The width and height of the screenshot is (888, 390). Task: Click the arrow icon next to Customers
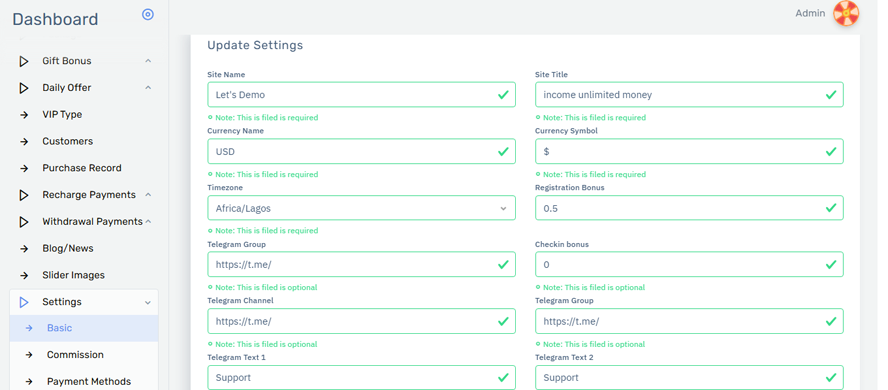[24, 142]
